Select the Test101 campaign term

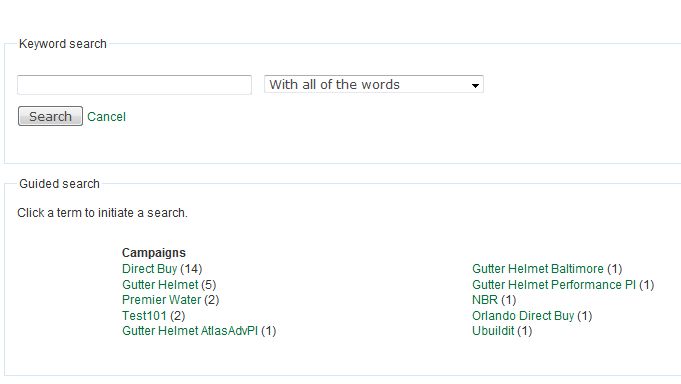(x=144, y=315)
